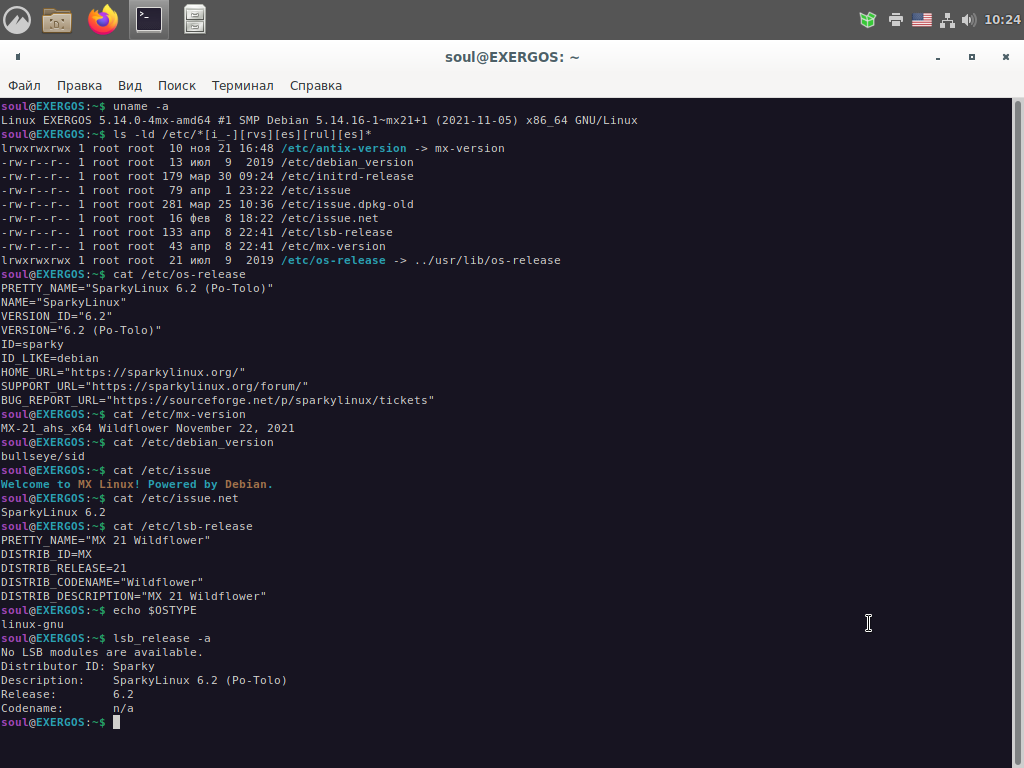Click the 'Codename: n/a' line
Screen dimensions: 1024x768
click(x=67, y=709)
